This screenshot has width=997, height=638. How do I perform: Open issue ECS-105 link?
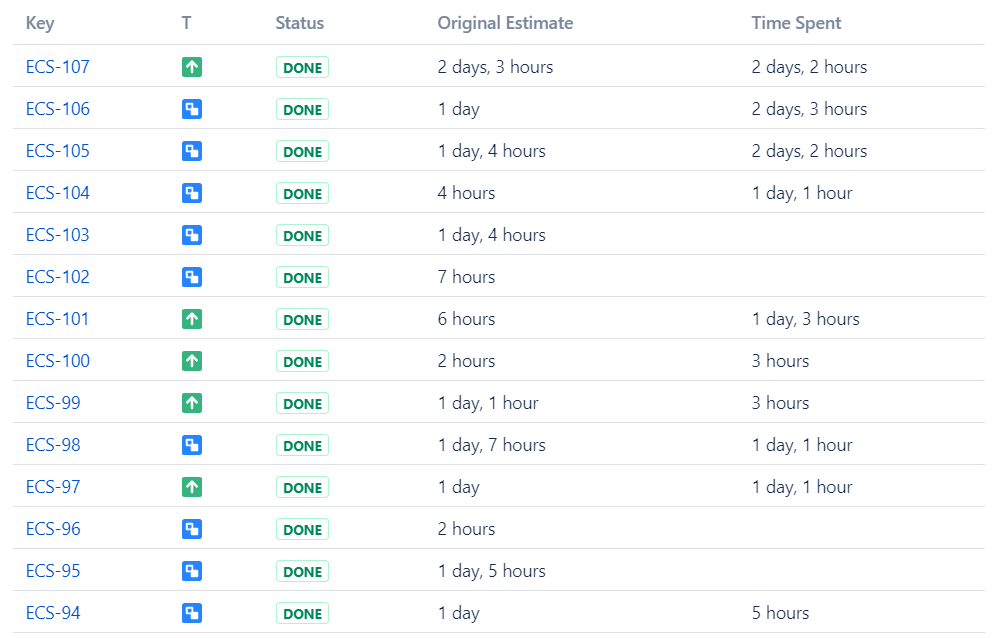(x=57, y=151)
